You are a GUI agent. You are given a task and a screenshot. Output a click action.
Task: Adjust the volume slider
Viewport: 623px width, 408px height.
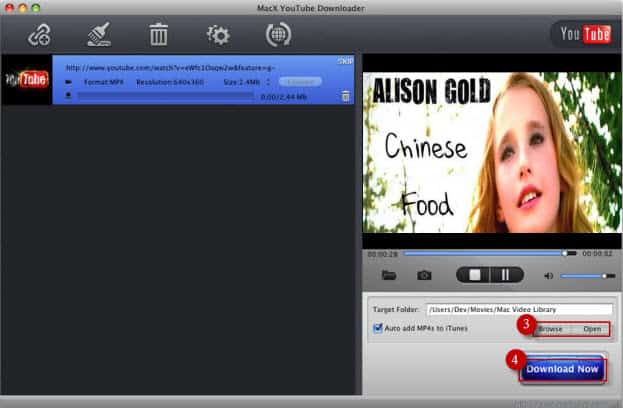[x=588, y=276]
